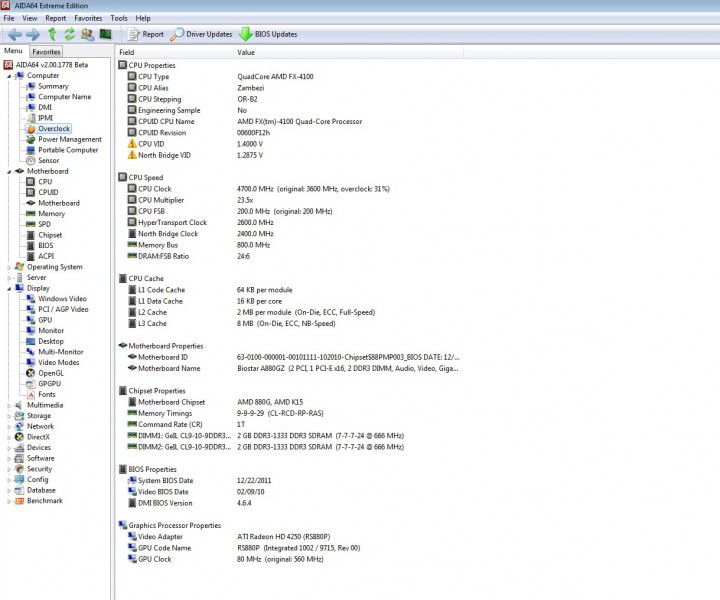
Task: Select Fonts in the tree
Action: [46, 394]
